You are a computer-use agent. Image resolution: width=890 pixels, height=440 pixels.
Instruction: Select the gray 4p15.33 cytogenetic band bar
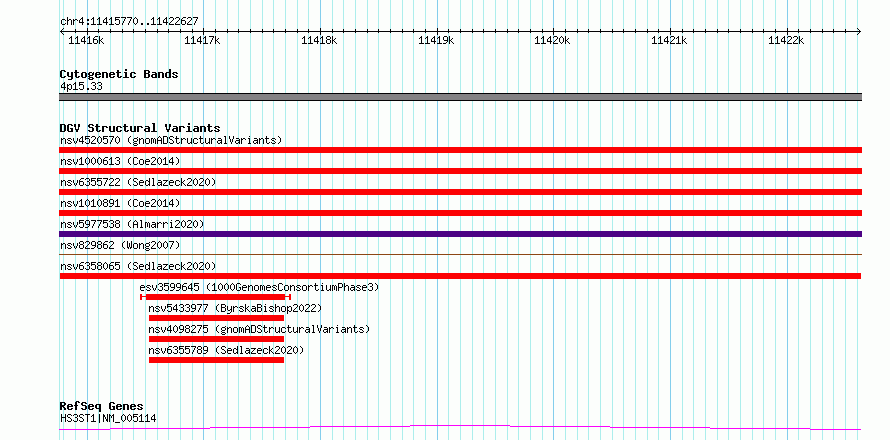click(x=460, y=97)
